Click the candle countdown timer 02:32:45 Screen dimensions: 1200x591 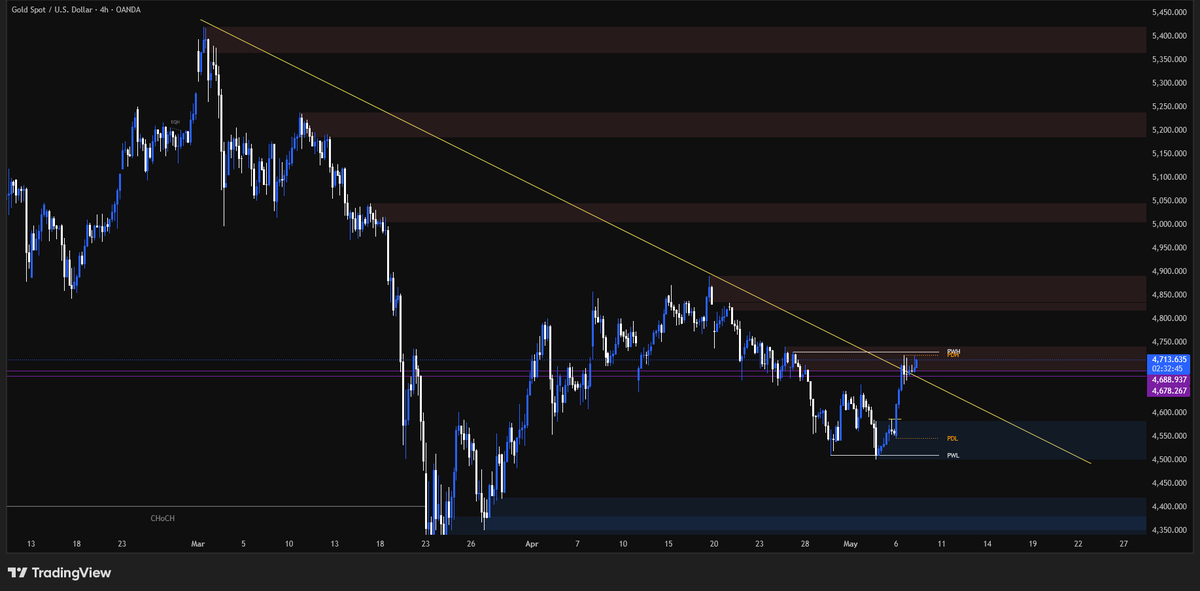point(1169,369)
